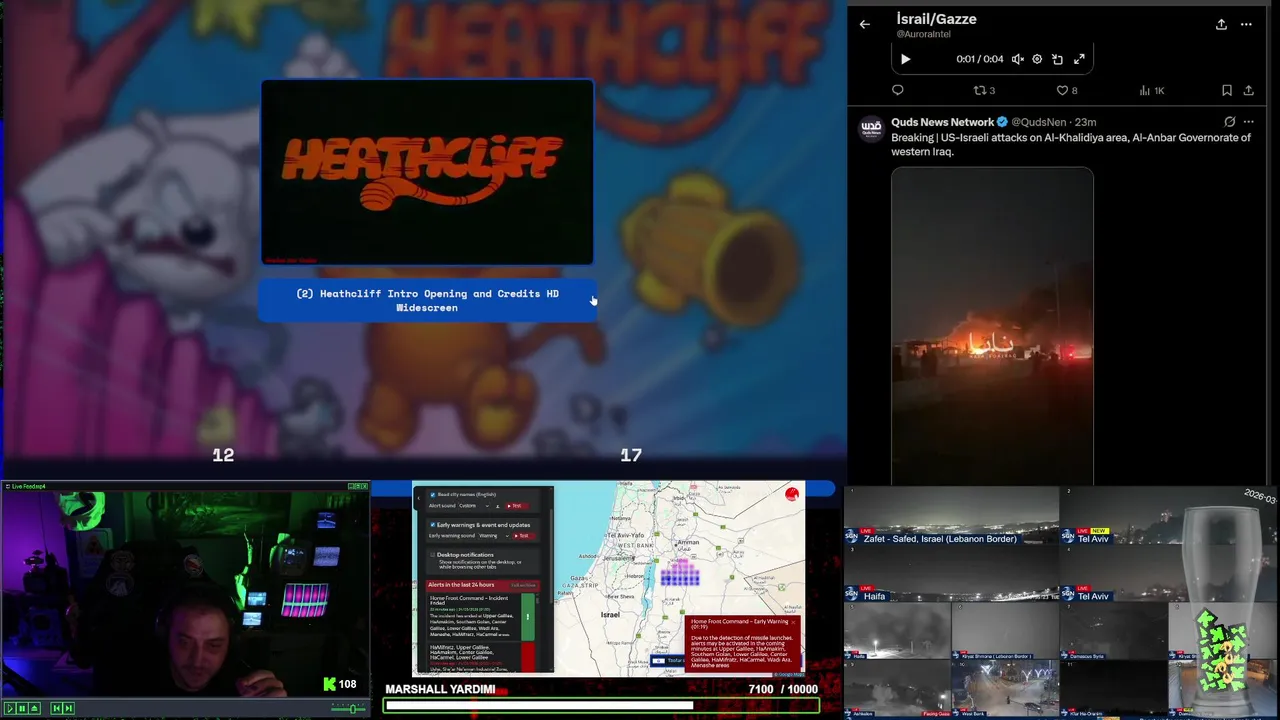Toggle Read city names (English) checkbox
The width and height of the screenshot is (1280, 720).
point(433,495)
